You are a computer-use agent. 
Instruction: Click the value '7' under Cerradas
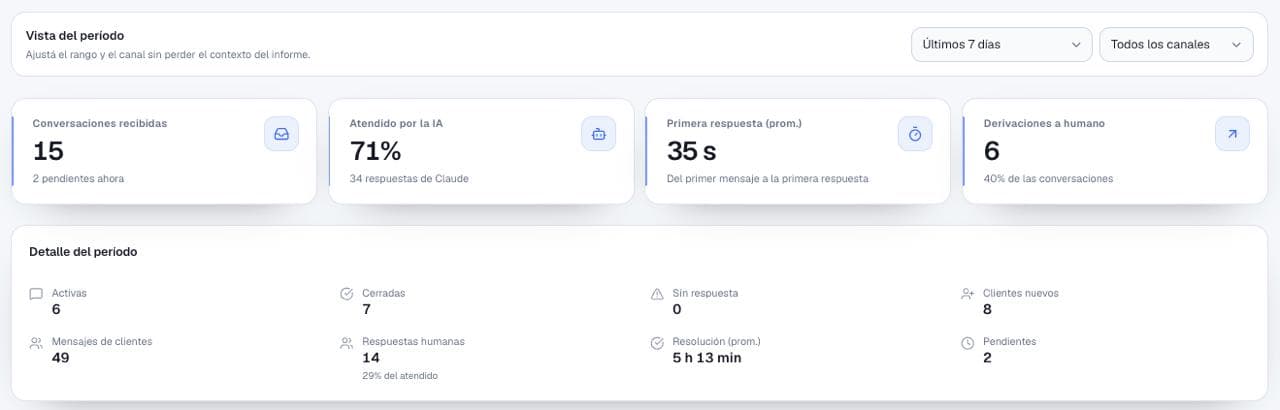click(x=367, y=309)
